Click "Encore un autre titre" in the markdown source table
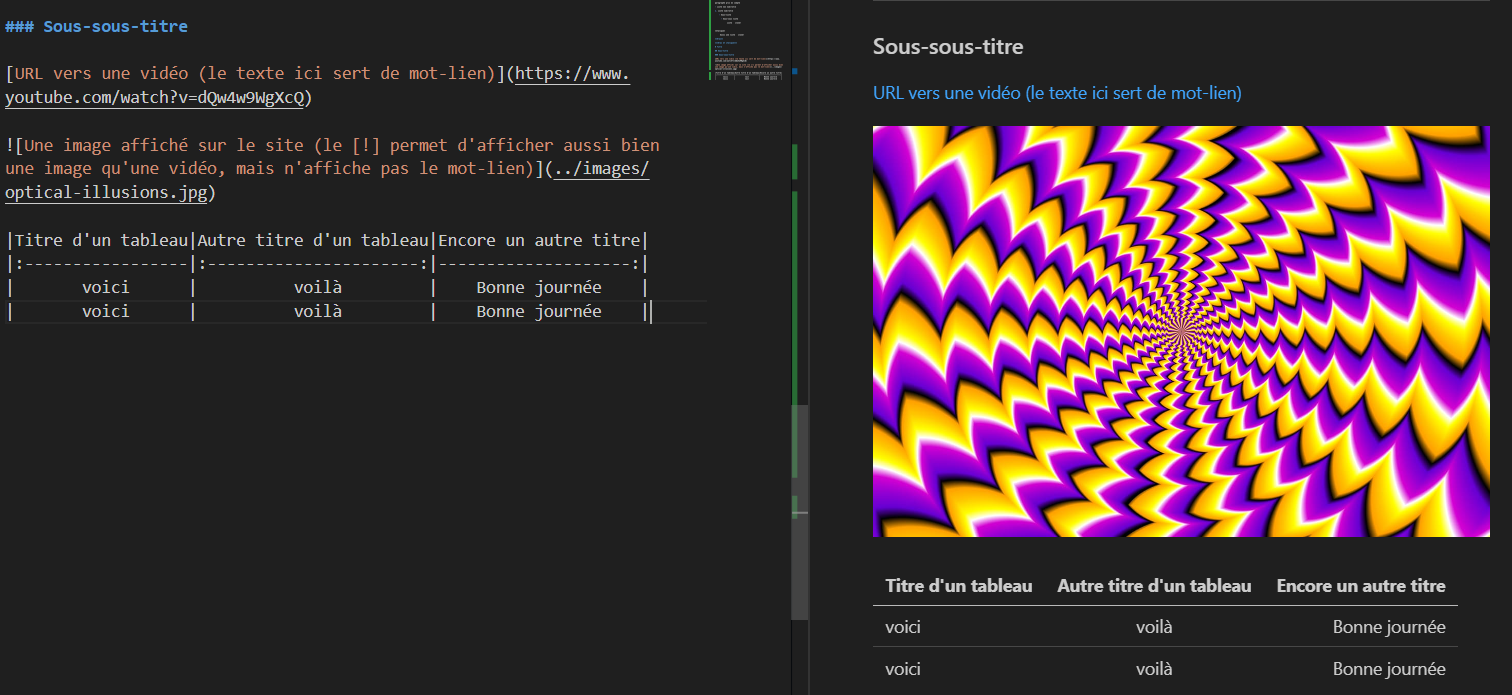Viewport: 1512px width, 695px height. click(539, 240)
